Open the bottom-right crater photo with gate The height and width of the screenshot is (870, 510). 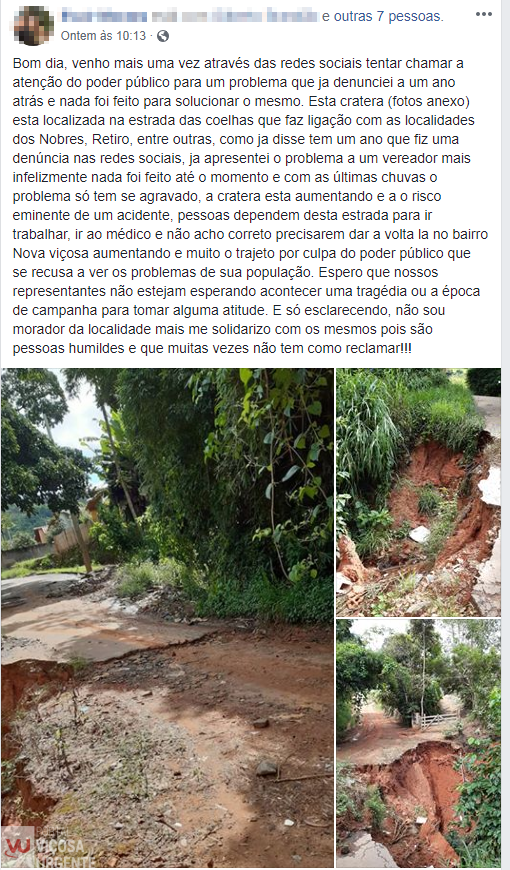point(418,743)
